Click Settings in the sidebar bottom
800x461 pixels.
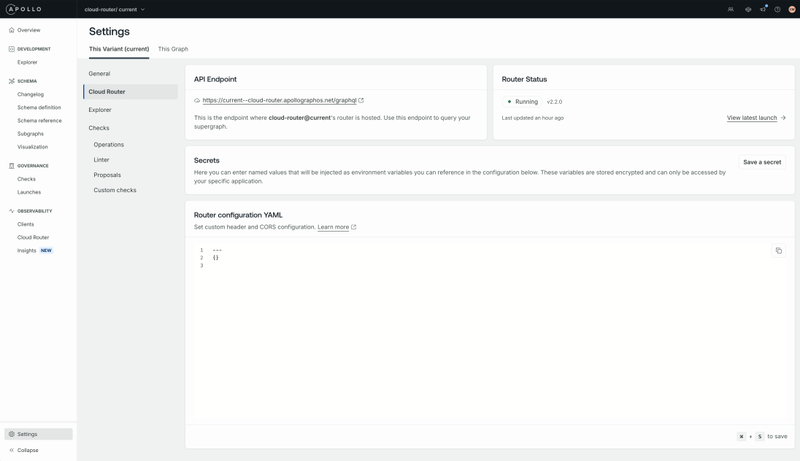tap(38, 434)
